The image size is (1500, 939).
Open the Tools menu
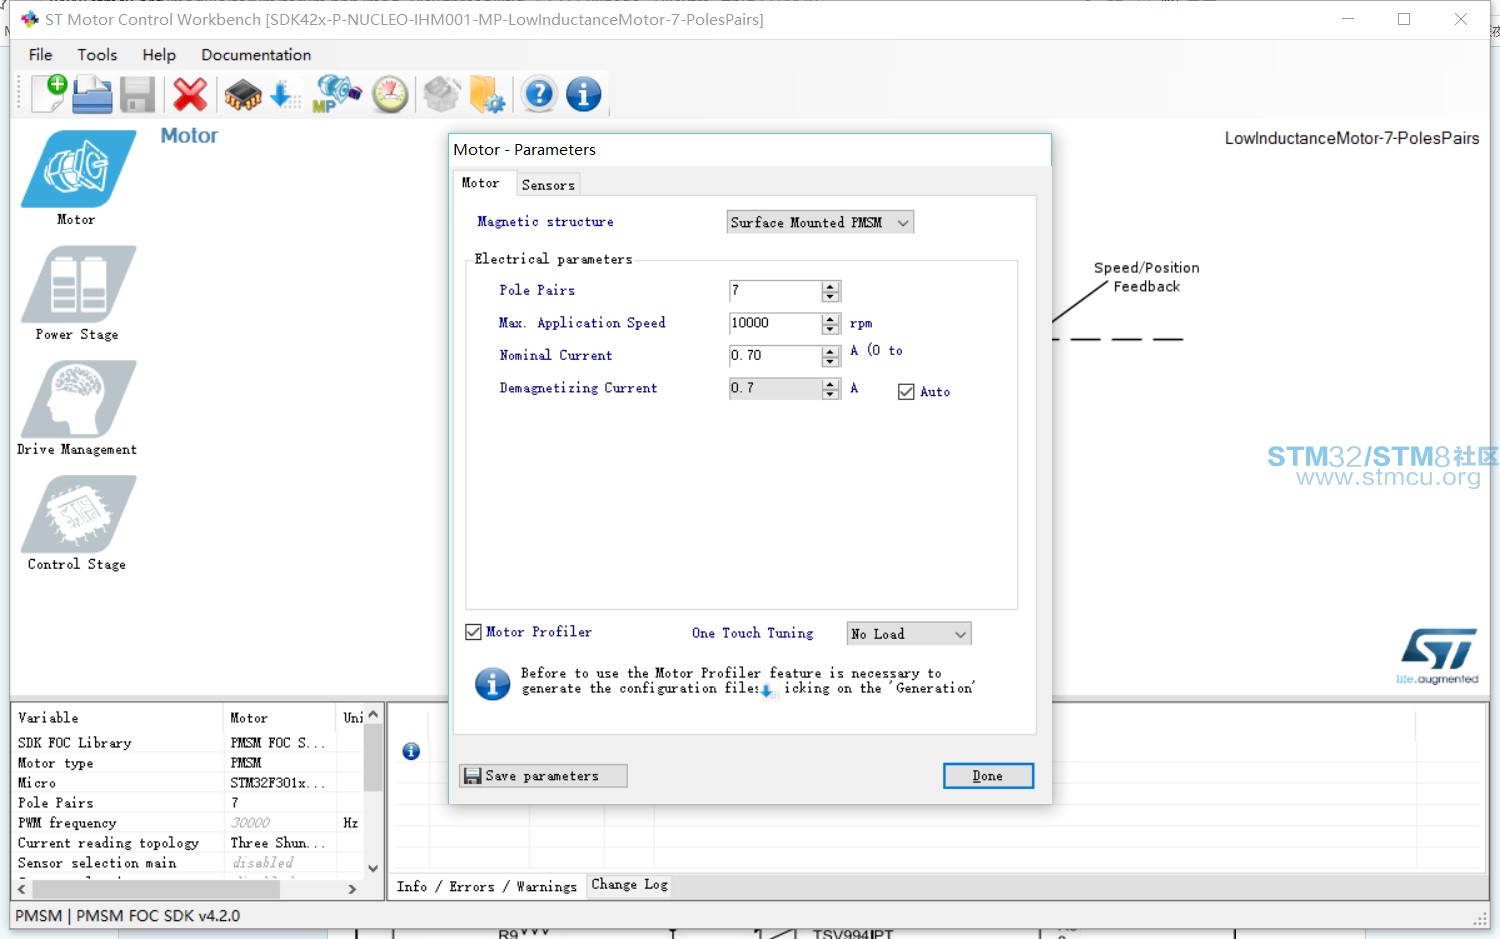click(x=97, y=55)
